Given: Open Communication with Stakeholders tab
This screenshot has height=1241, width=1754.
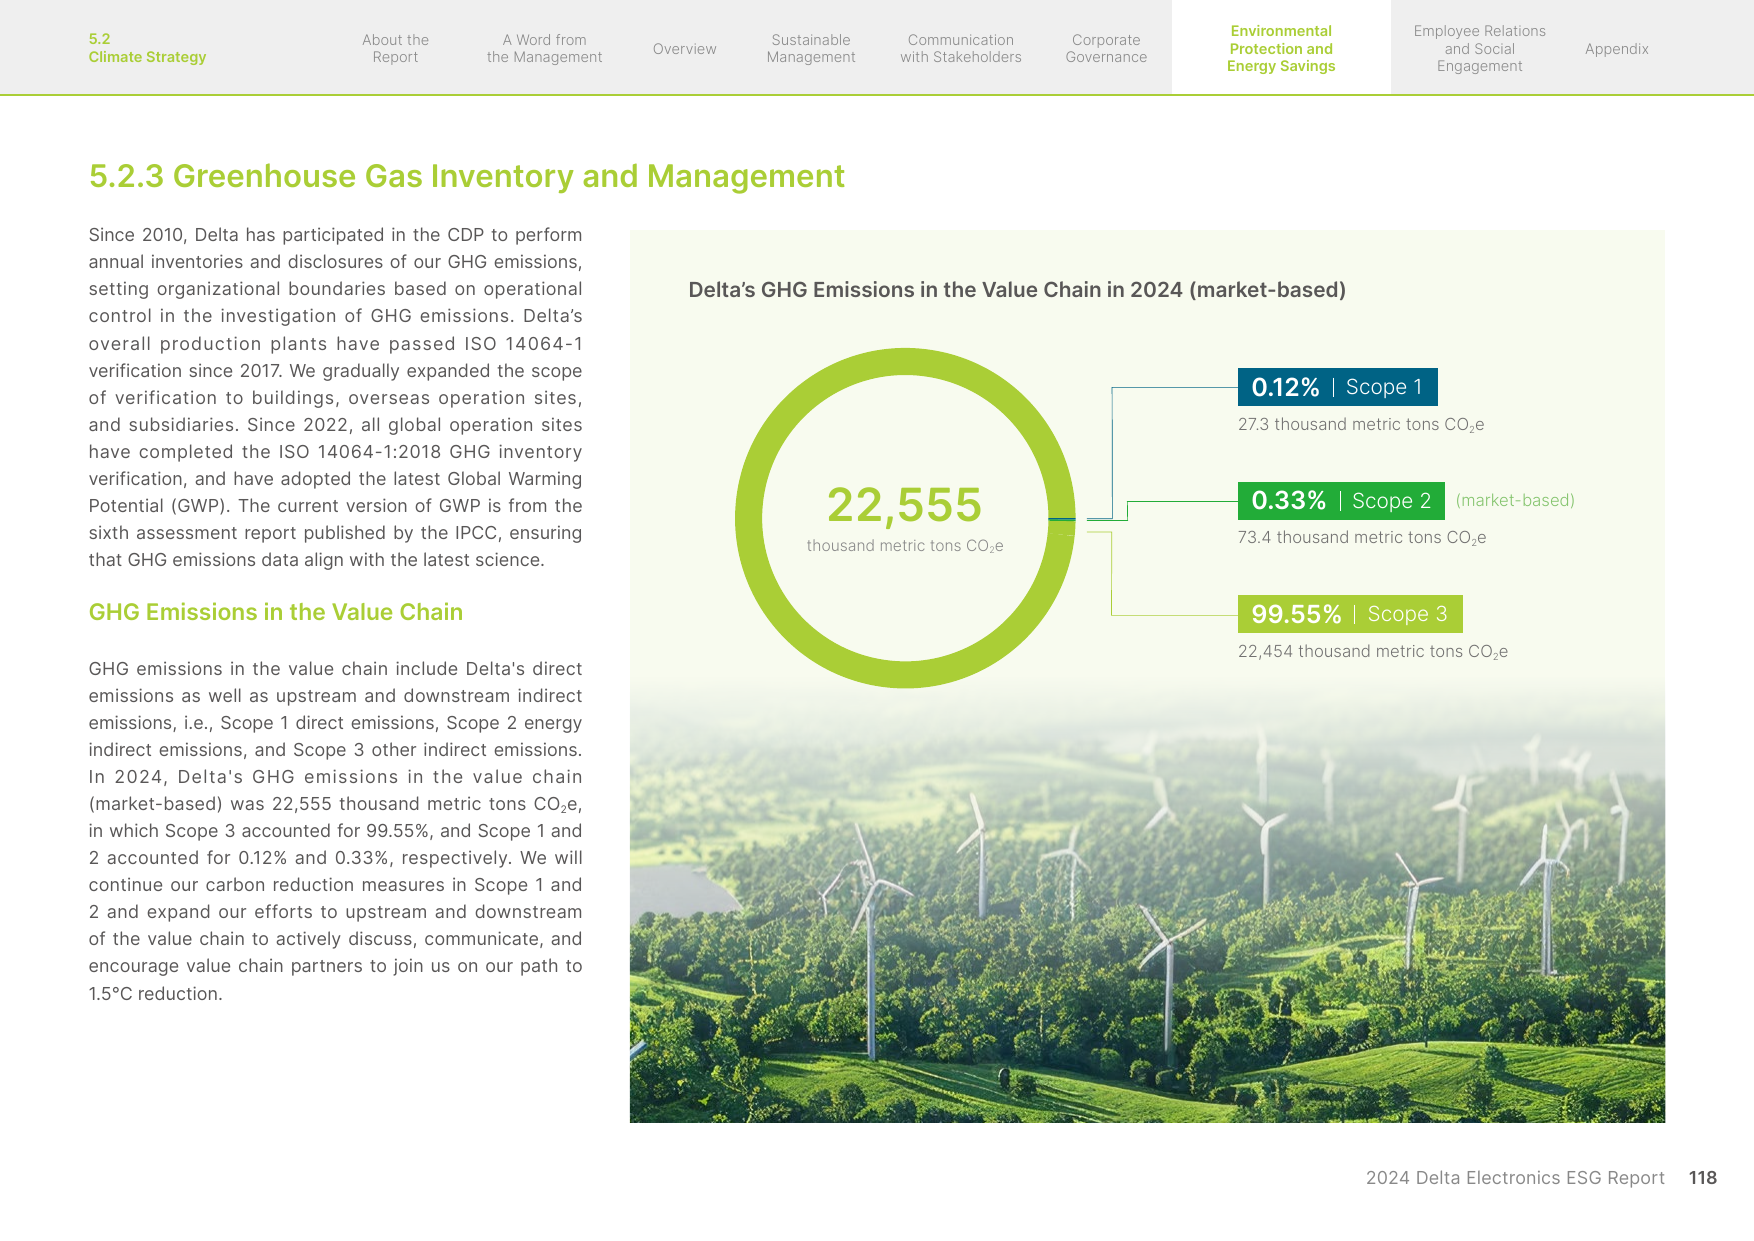Looking at the screenshot, I should pos(960,48).
